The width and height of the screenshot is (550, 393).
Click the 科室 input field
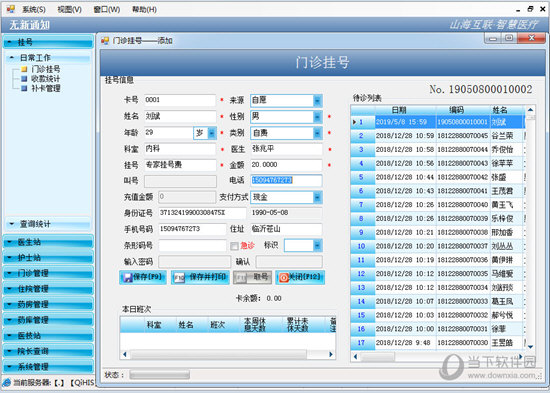[180, 149]
